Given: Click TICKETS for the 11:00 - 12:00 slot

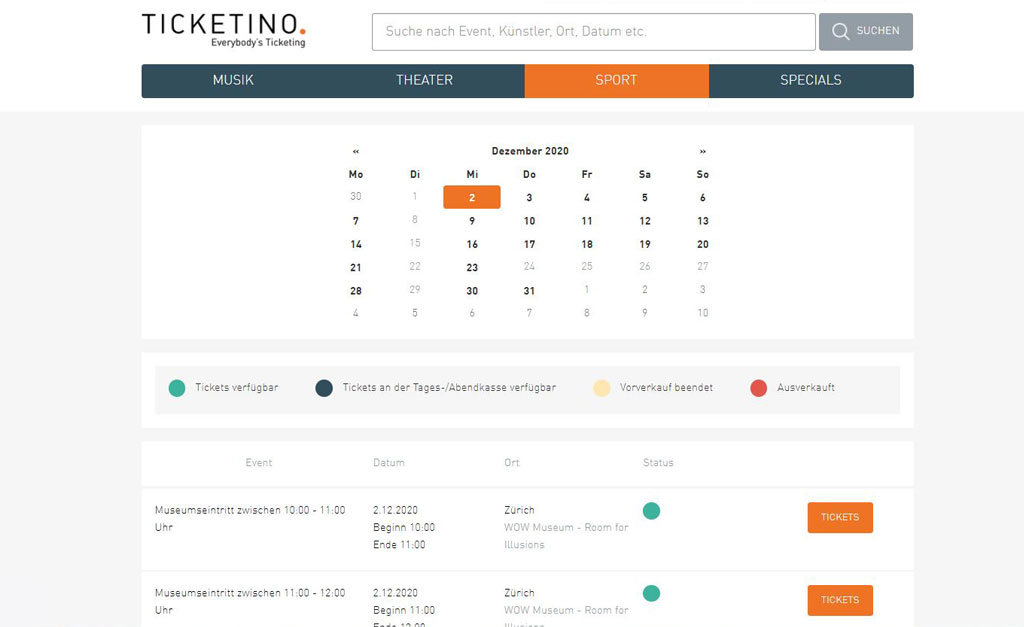Looking at the screenshot, I should [x=839, y=600].
